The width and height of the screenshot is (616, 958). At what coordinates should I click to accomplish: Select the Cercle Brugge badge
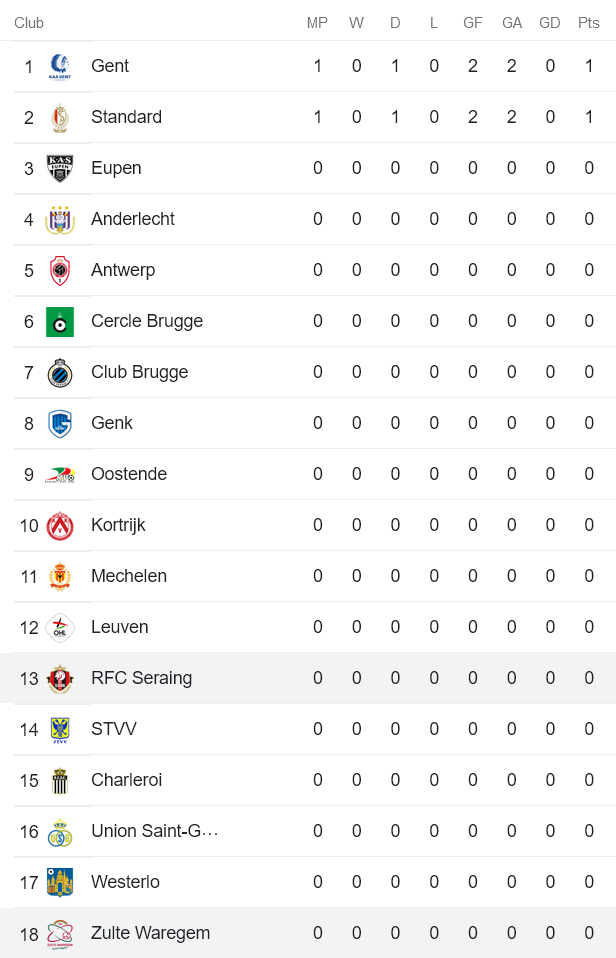[x=58, y=321]
